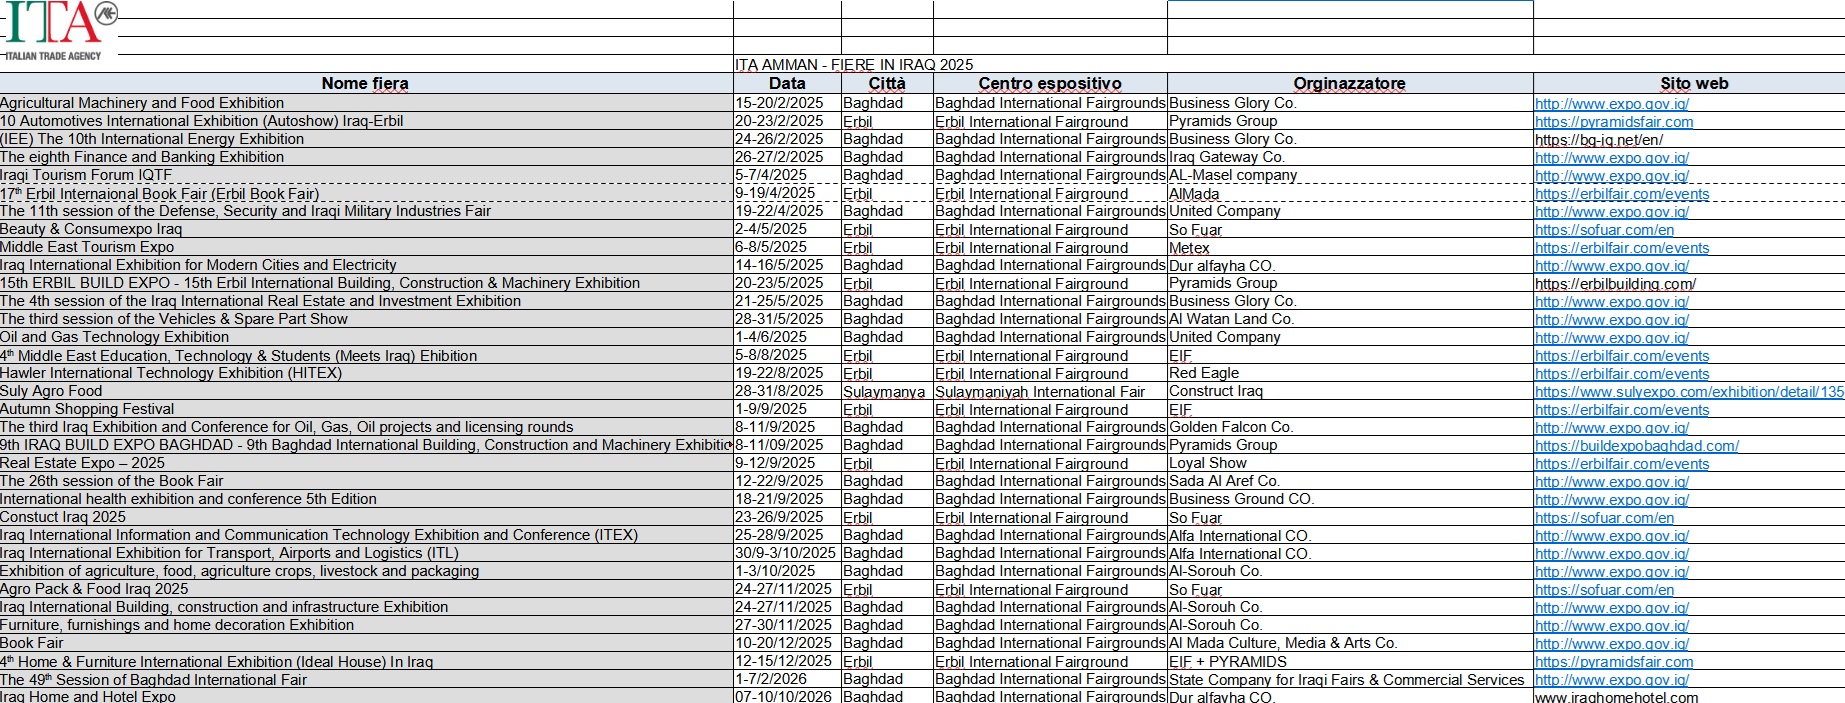The image size is (1845, 703).
Task: Select "Iraq International Exhibition for Modern Cities and Electricity"
Action: [x=366, y=265]
